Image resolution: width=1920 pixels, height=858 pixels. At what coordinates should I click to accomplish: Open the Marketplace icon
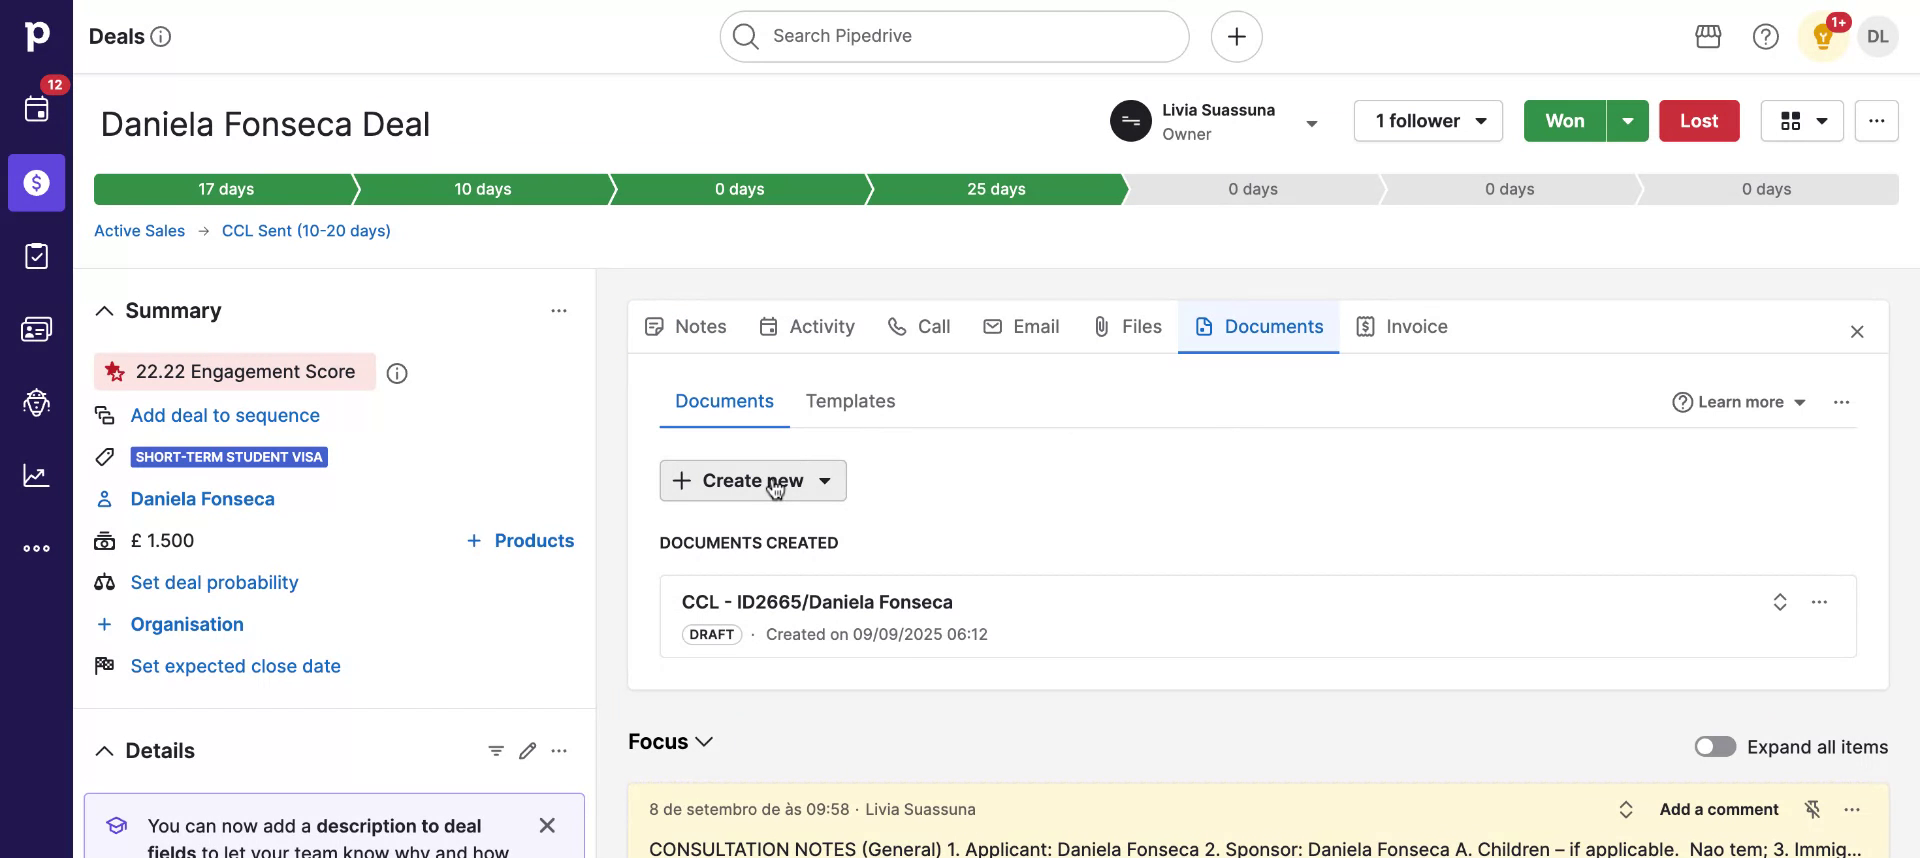point(1708,37)
